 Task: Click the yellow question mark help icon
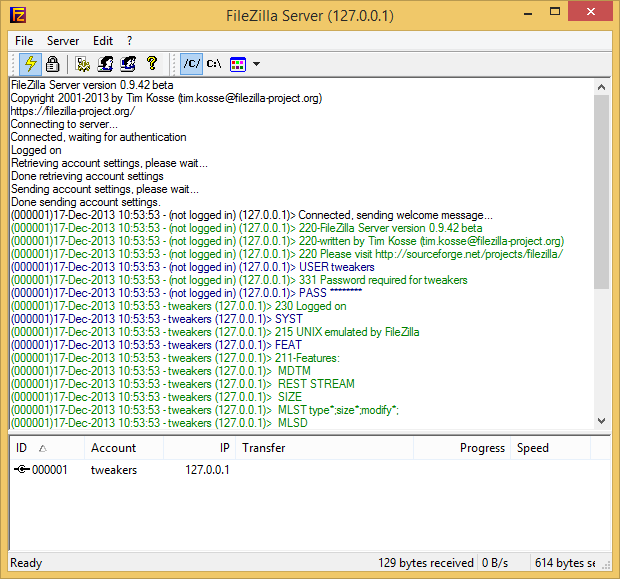pos(152,63)
